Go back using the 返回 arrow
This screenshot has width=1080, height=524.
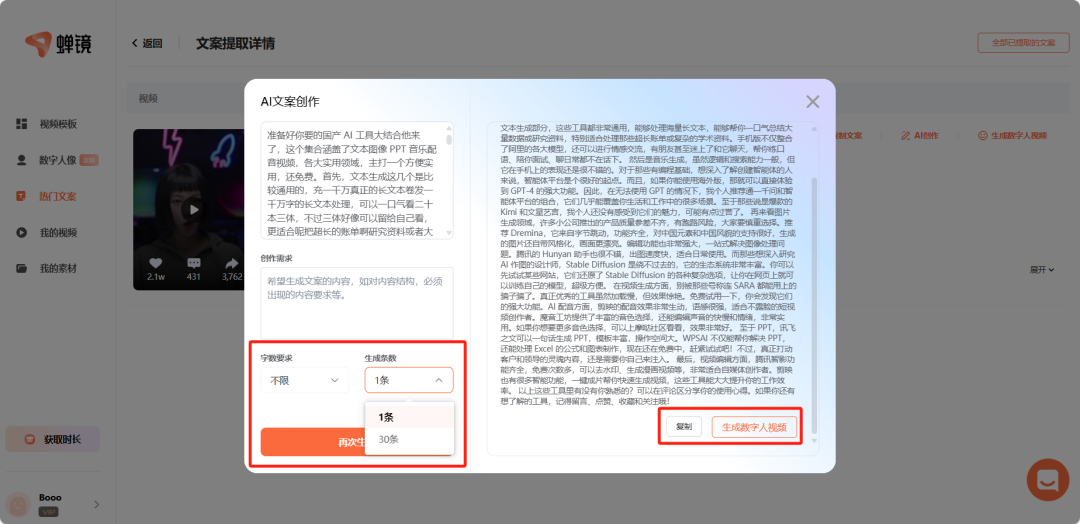(147, 43)
